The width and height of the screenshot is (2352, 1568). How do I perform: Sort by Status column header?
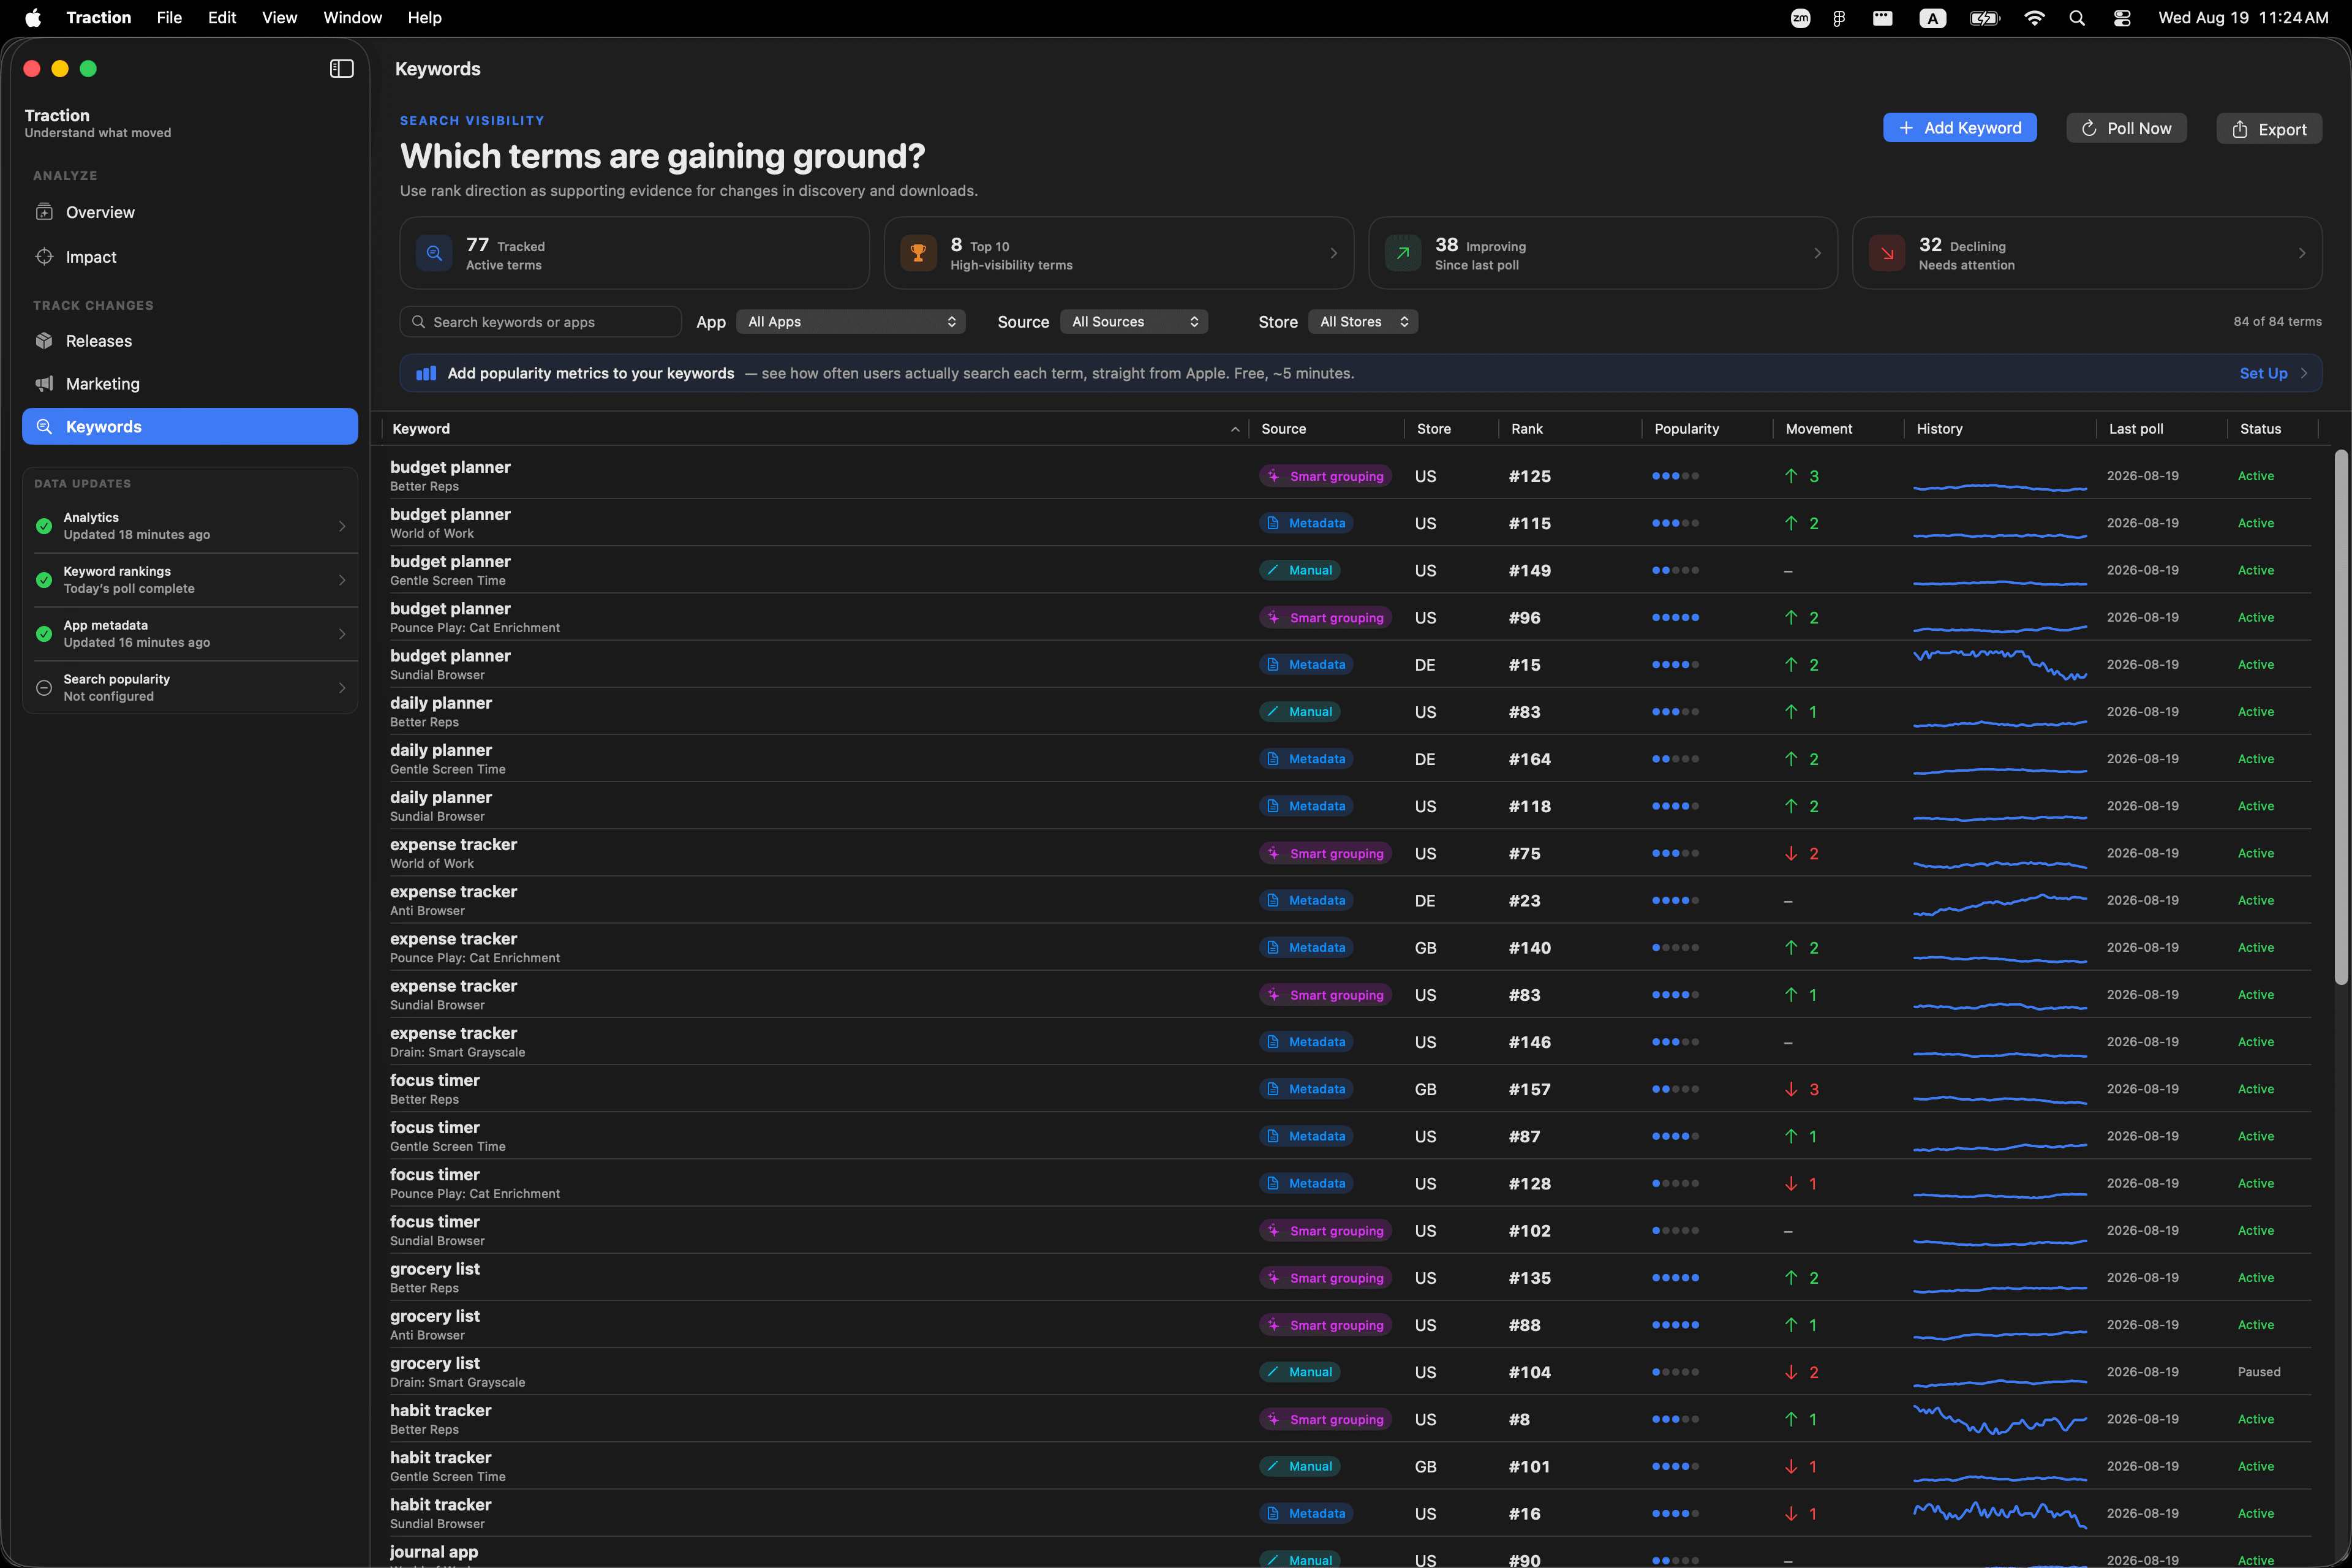tap(2273, 429)
